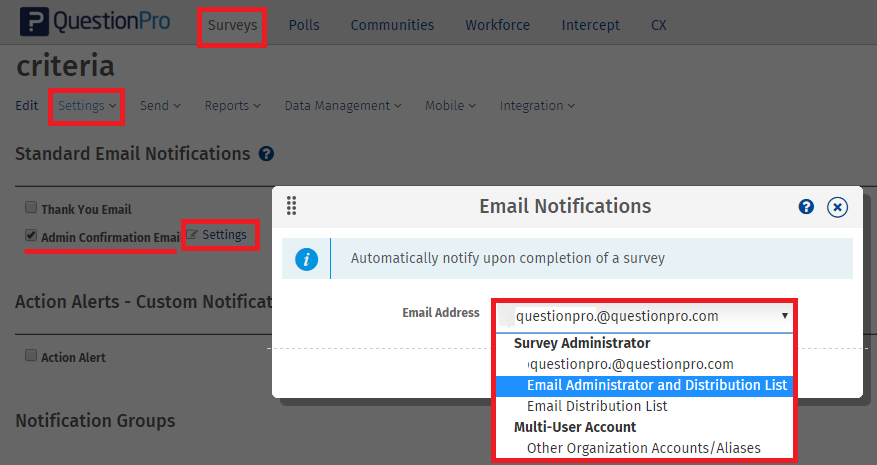877x465 pixels.
Task: Go to the Communities tab
Action: click(x=392, y=25)
